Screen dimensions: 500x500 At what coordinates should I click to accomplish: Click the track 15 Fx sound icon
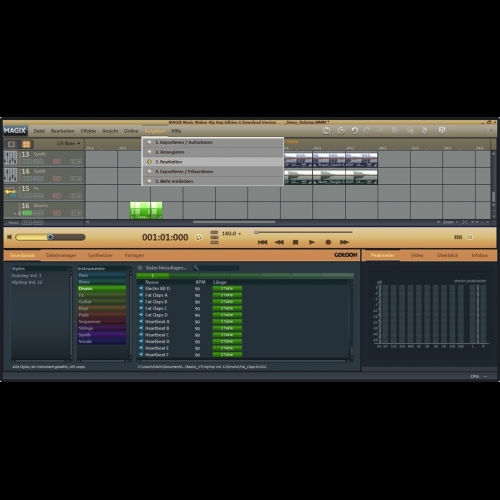click(10, 192)
